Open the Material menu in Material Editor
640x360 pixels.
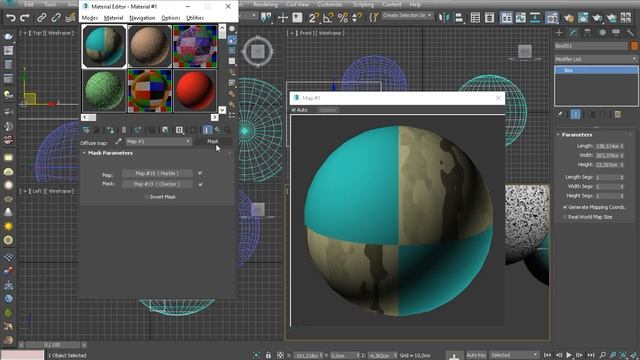coord(113,18)
